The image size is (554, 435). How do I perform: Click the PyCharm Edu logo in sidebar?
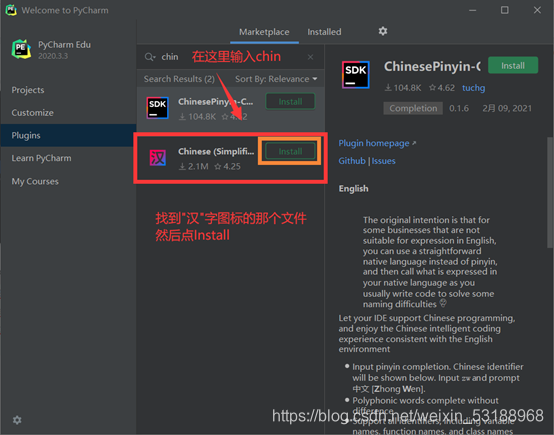click(21, 49)
